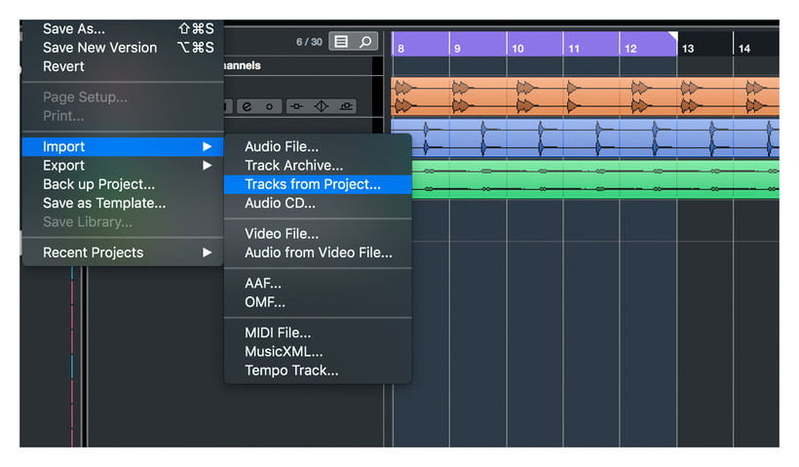The image size is (799, 467).
Task: Click the diamond-shaped EQ bypass icon
Action: [321, 106]
